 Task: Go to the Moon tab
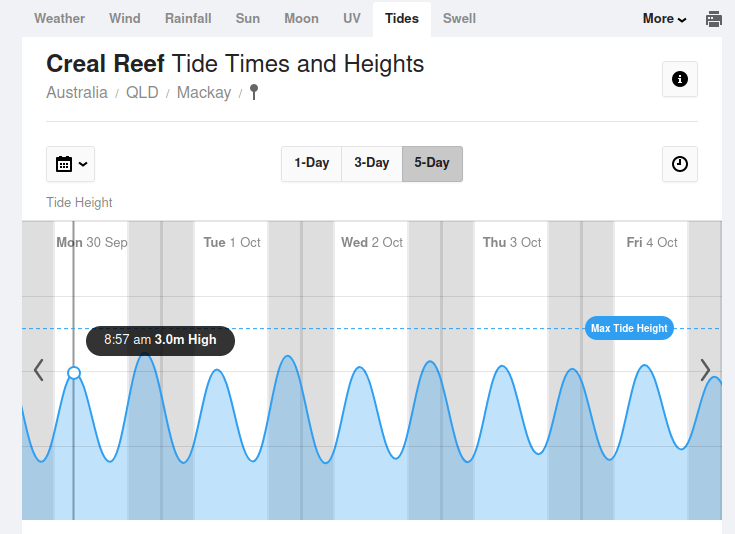point(301,18)
